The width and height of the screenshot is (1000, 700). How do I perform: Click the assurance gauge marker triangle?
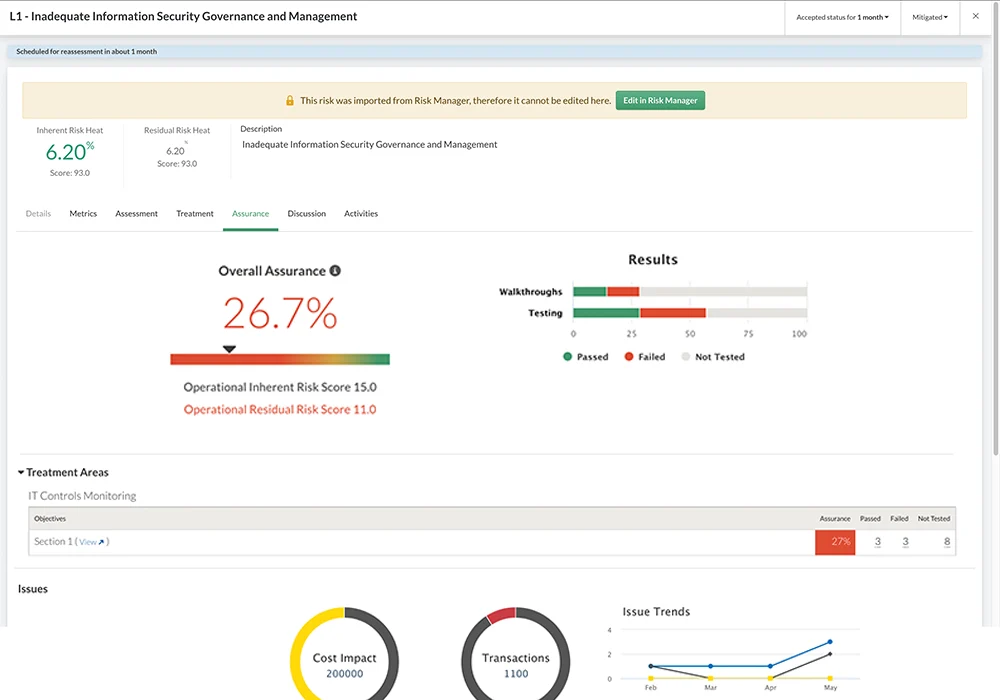(230, 348)
